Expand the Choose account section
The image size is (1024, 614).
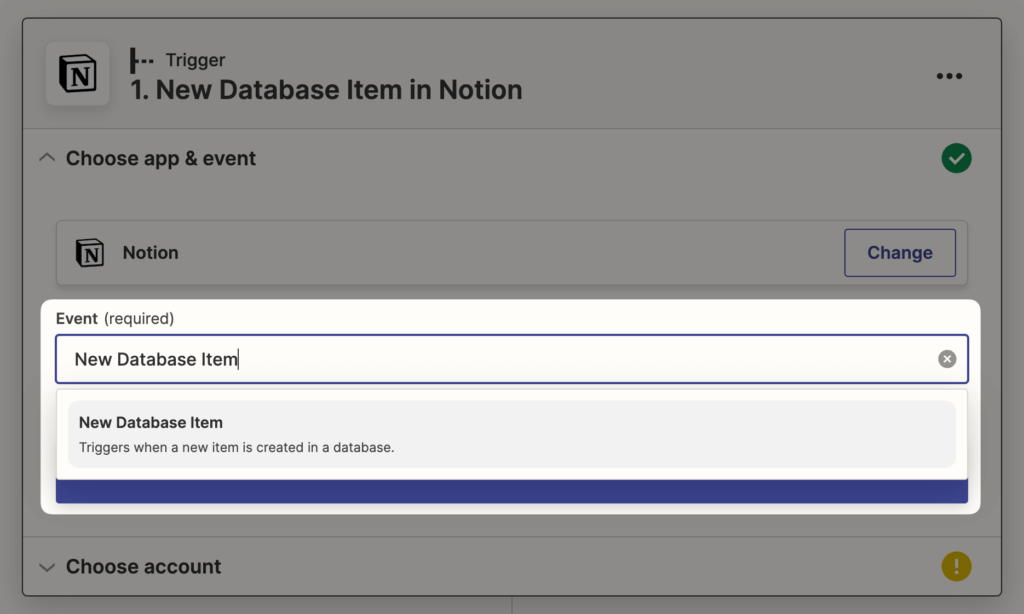pyautogui.click(x=46, y=567)
